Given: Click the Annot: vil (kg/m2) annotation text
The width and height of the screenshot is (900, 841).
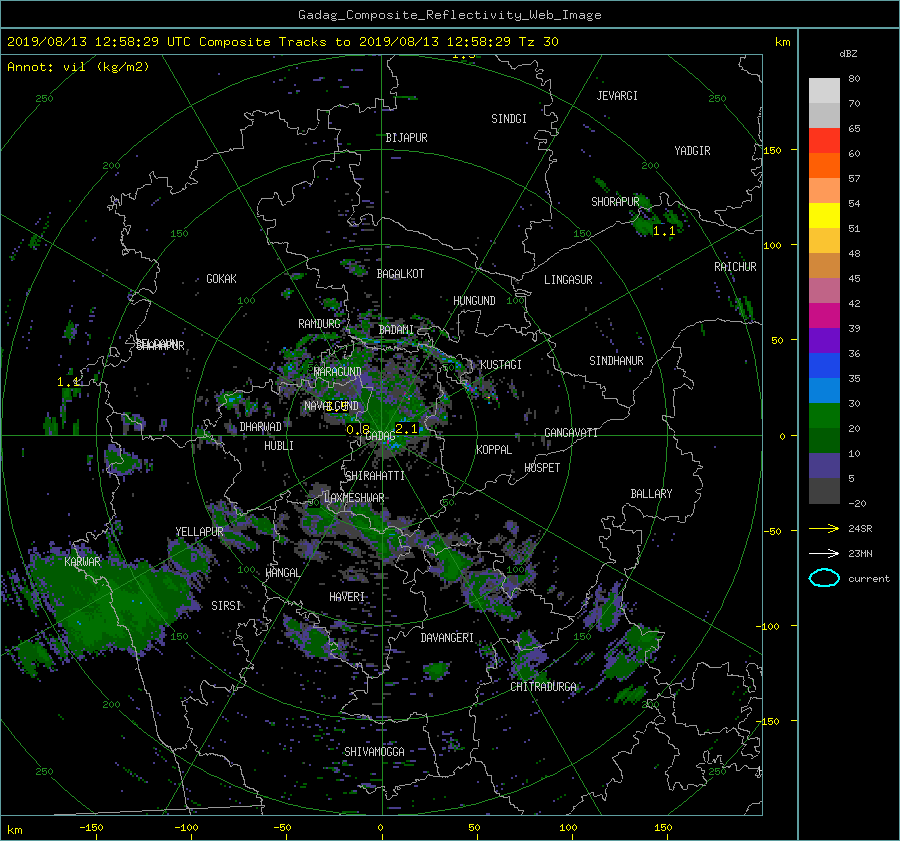Looking at the screenshot, I should (x=78, y=67).
